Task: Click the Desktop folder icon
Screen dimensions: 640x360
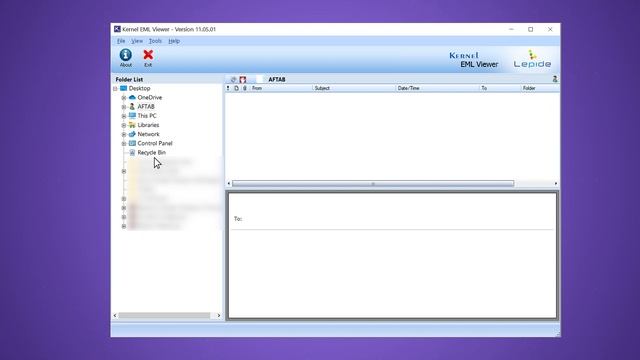Action: tap(123, 89)
